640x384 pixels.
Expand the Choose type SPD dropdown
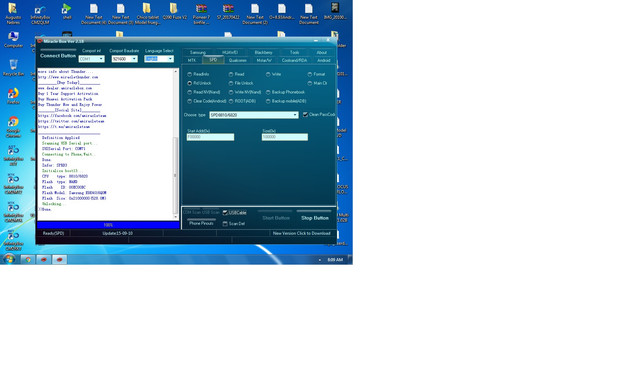click(253, 115)
